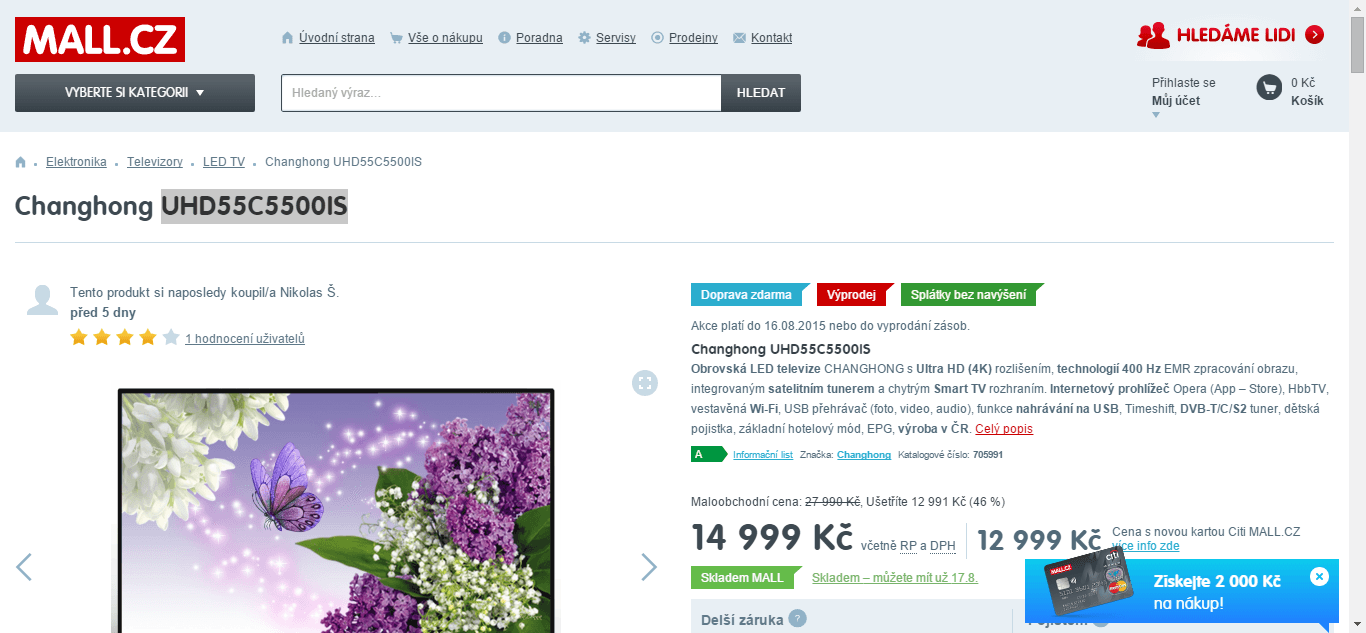Open Skladem – můžete mít už 17.8. link
This screenshot has height=633, width=1366.
(x=895, y=578)
